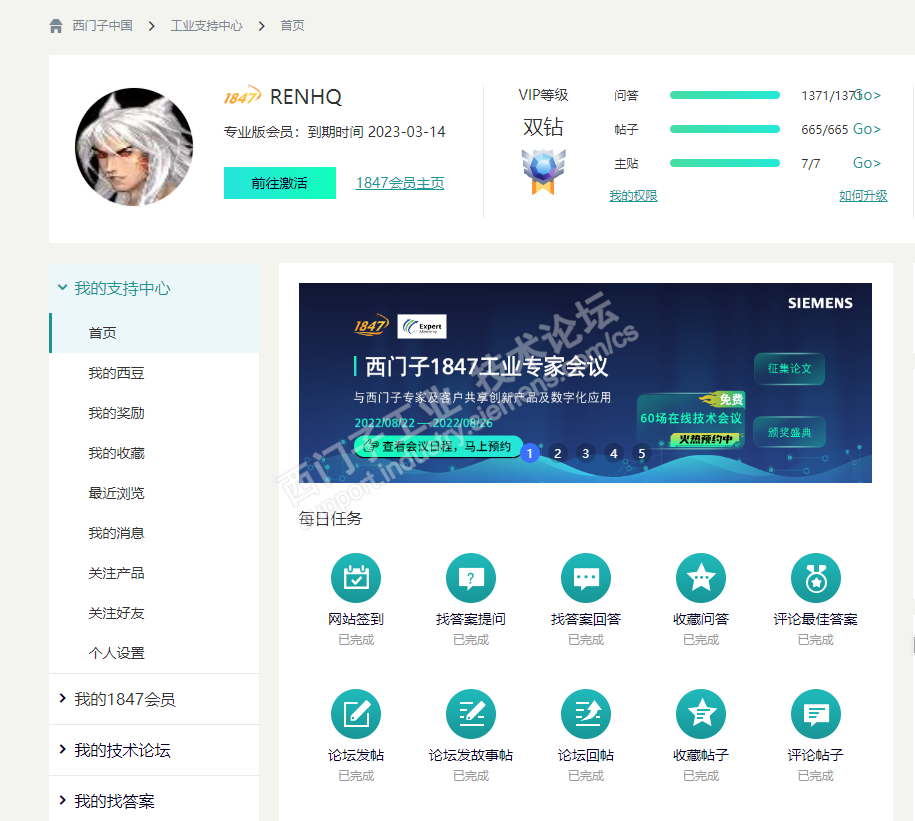Switch to banner slide 5
Screen dimensions: 915x821
pyautogui.click(x=642, y=453)
